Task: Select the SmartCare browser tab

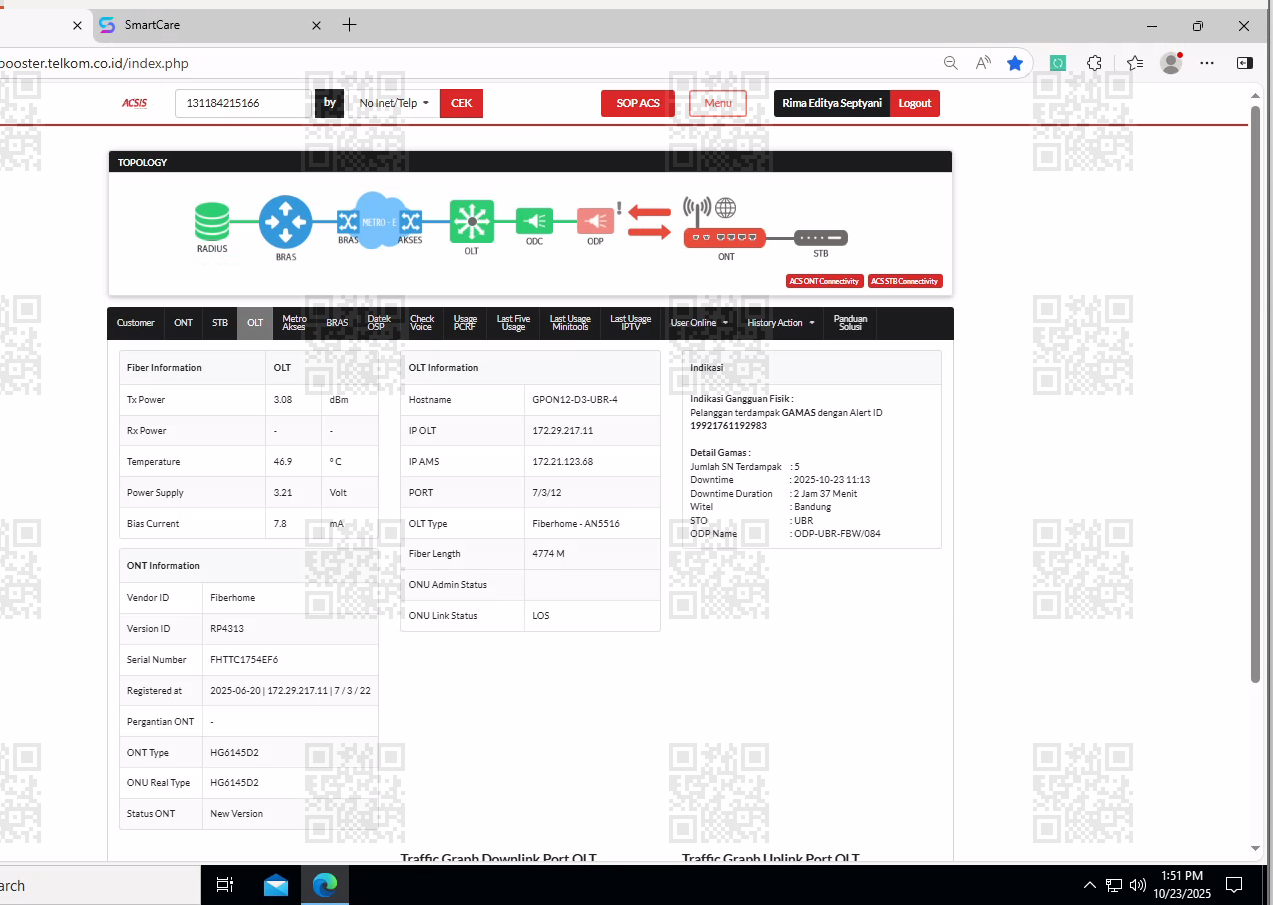Action: coord(210,25)
